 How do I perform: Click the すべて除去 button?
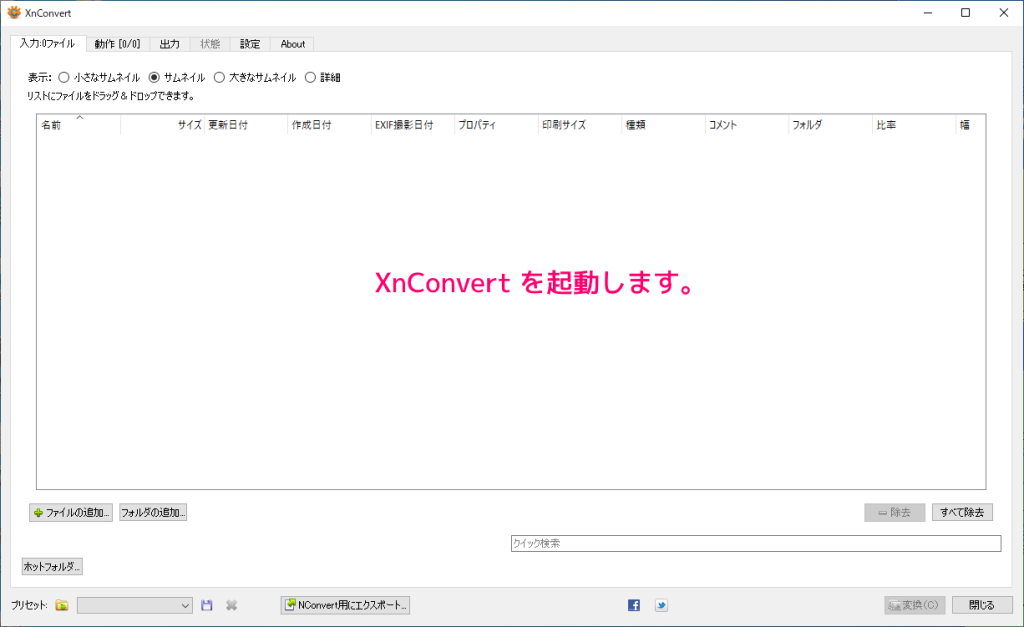click(x=963, y=513)
